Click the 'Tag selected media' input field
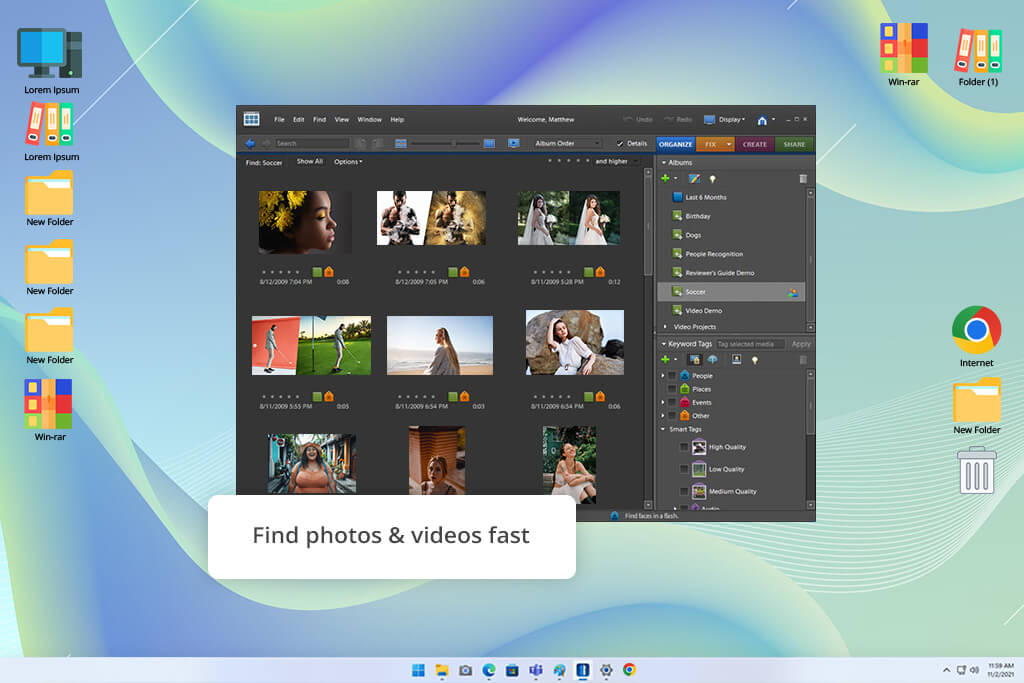 [750, 344]
